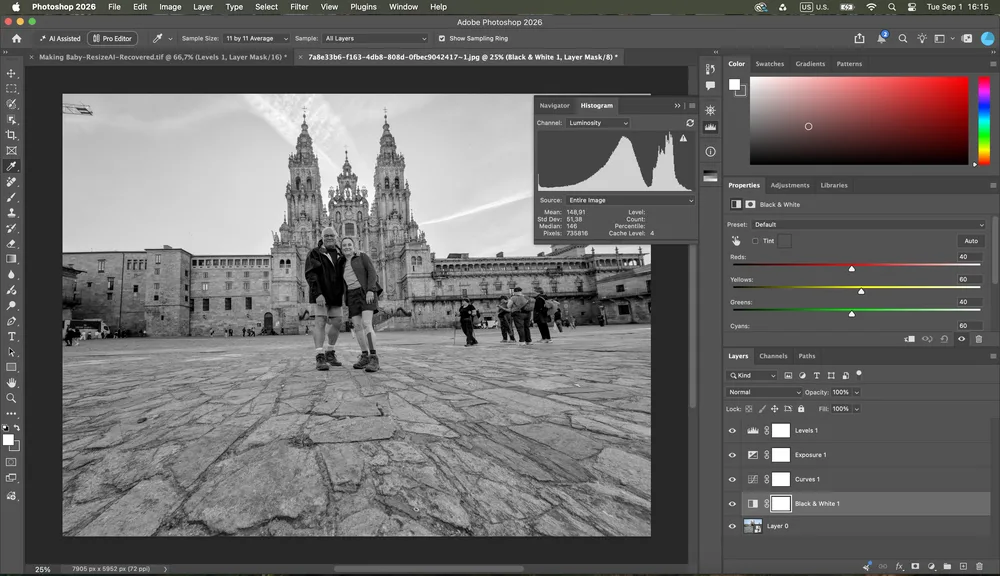Hide the Levels 1 layer
This screenshot has width=1000, height=576.
coord(732,431)
